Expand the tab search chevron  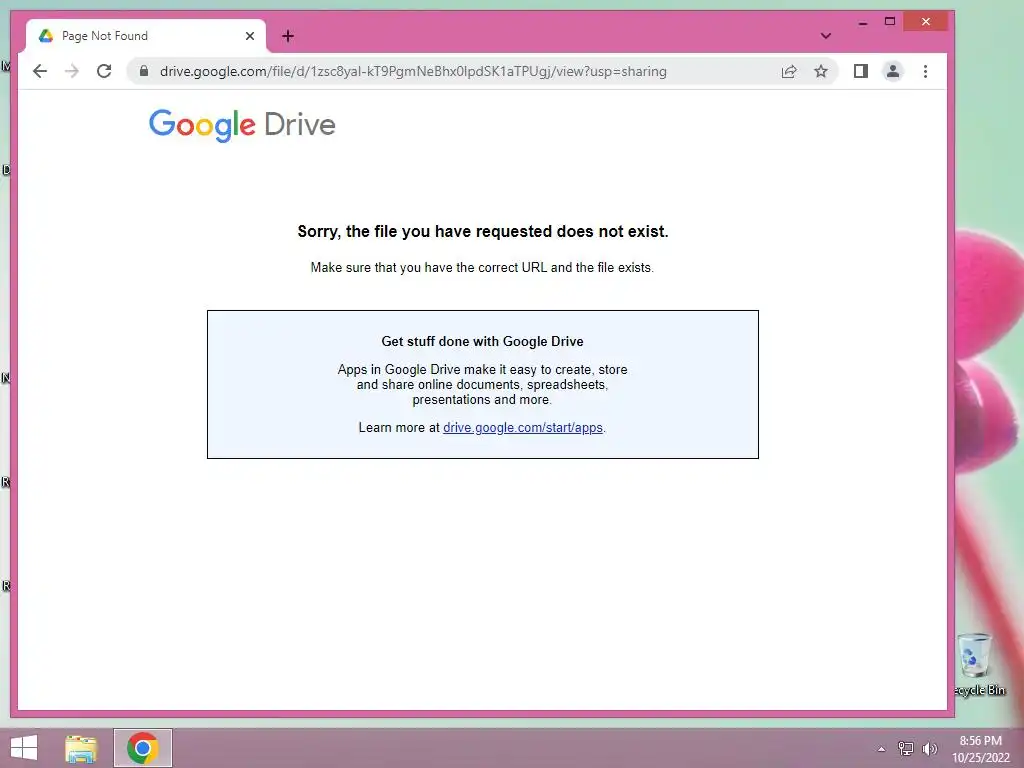click(825, 36)
